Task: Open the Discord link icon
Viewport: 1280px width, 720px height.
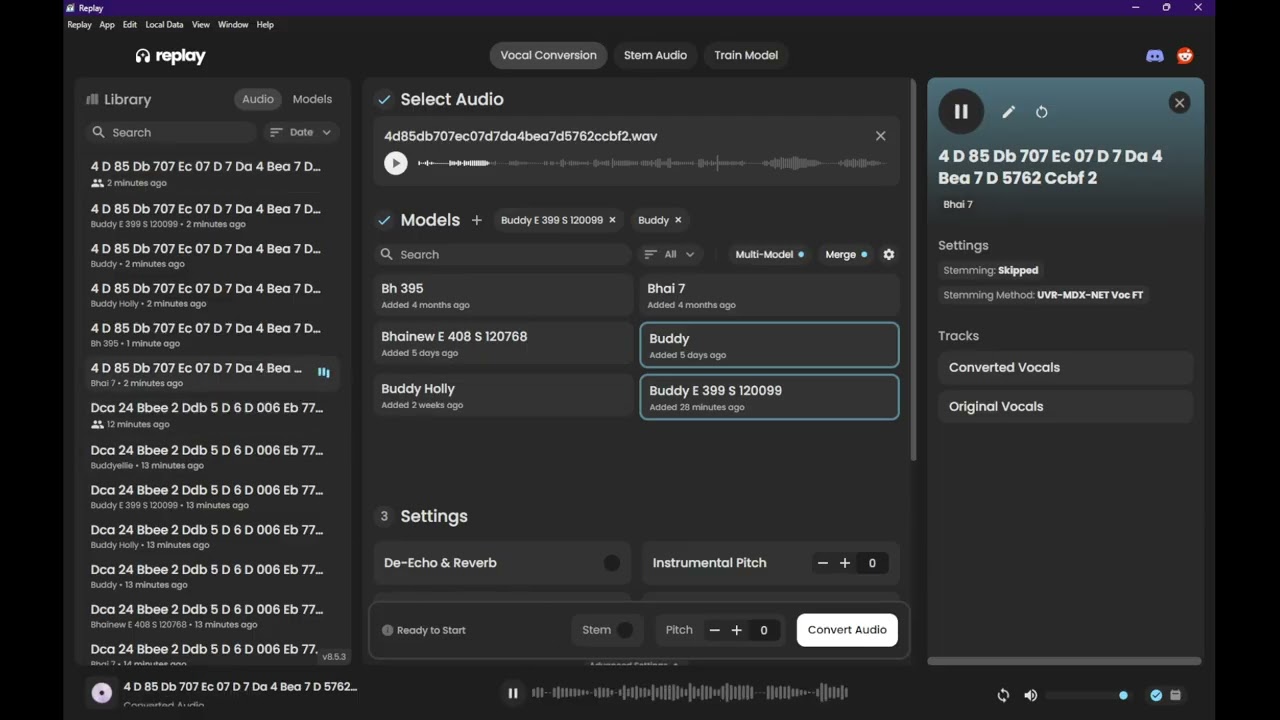Action: tap(1155, 56)
